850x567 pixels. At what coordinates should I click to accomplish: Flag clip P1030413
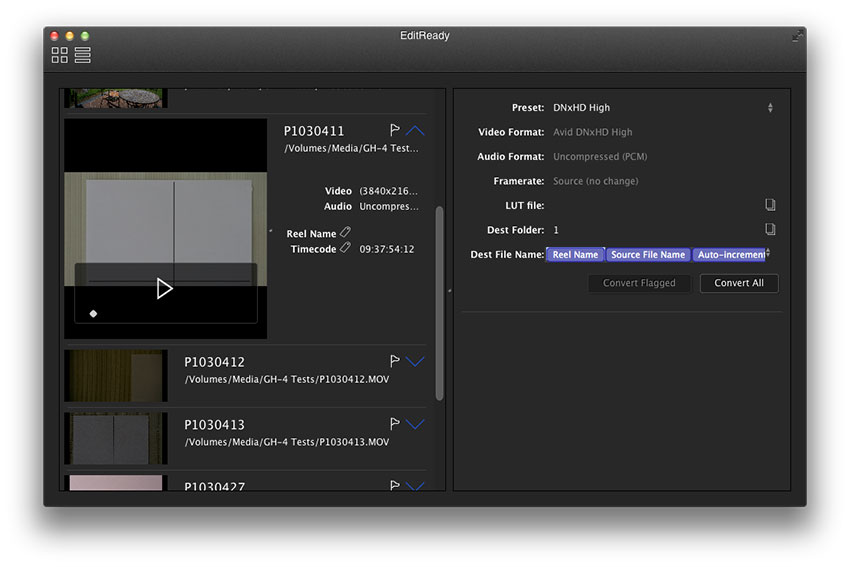click(x=394, y=424)
